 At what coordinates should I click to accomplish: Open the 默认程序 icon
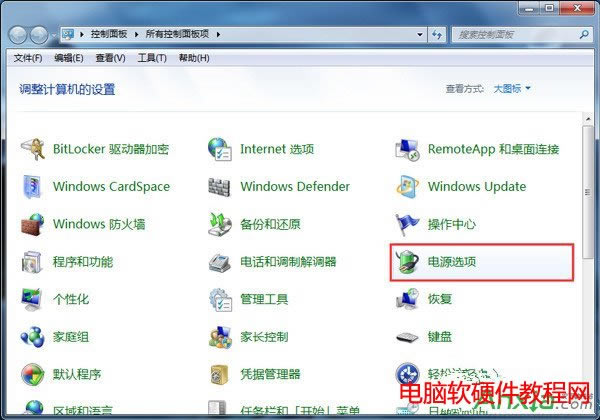click(33, 374)
